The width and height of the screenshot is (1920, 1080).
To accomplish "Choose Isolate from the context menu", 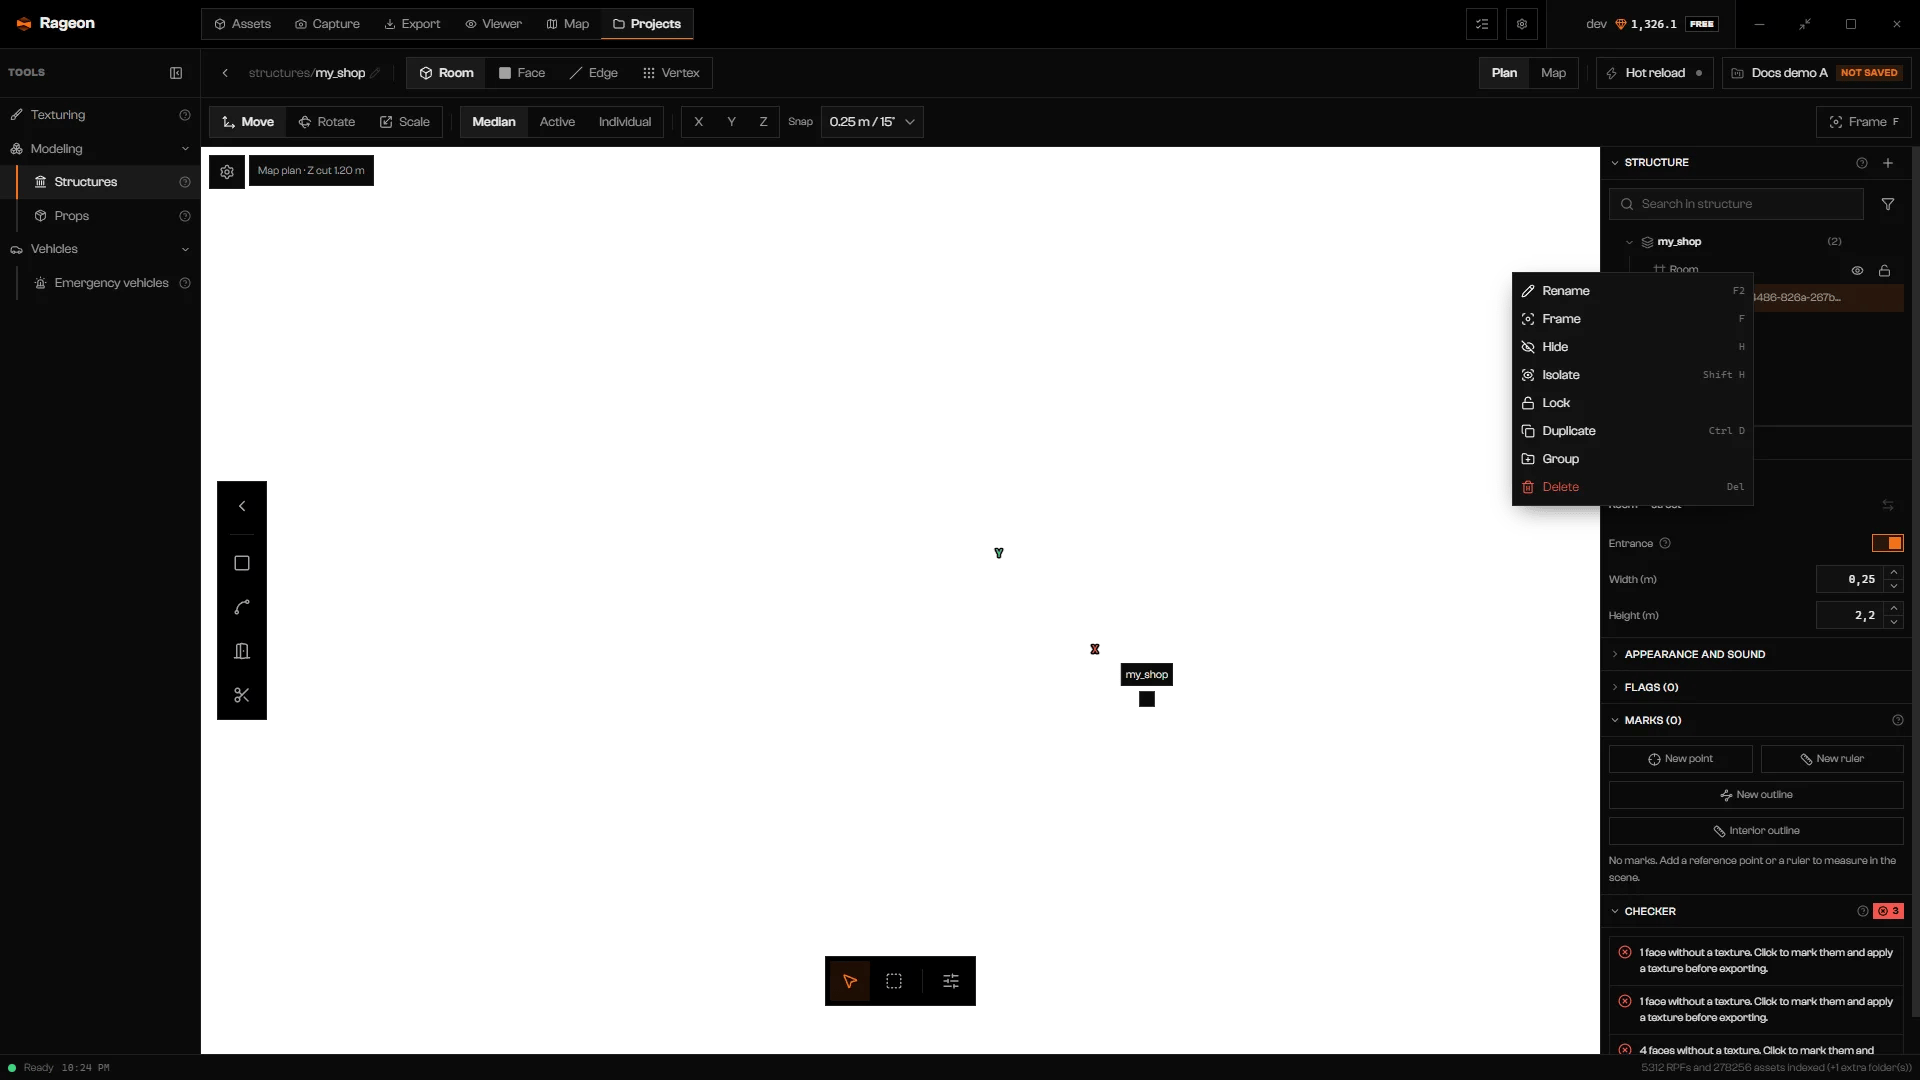I will 1632,375.
